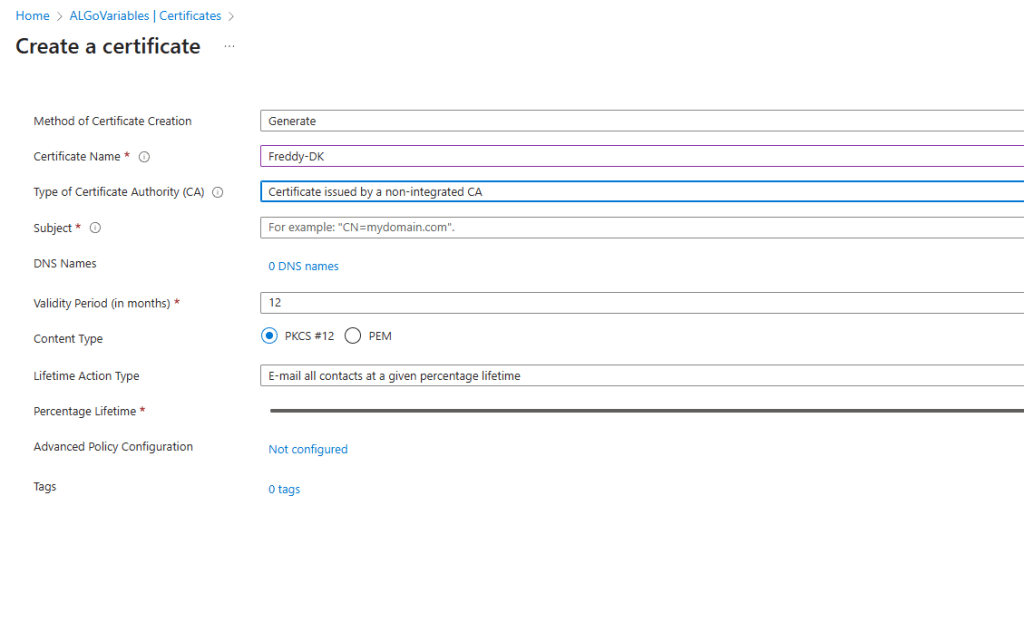Click into the Subject text field
The image size is (1024, 632).
click(640, 227)
